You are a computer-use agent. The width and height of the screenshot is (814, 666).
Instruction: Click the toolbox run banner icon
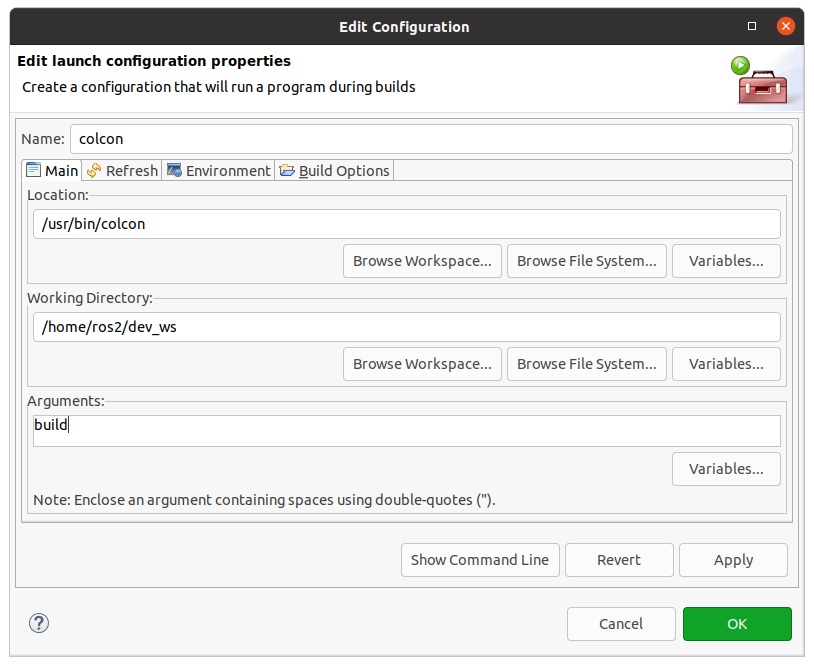click(759, 81)
